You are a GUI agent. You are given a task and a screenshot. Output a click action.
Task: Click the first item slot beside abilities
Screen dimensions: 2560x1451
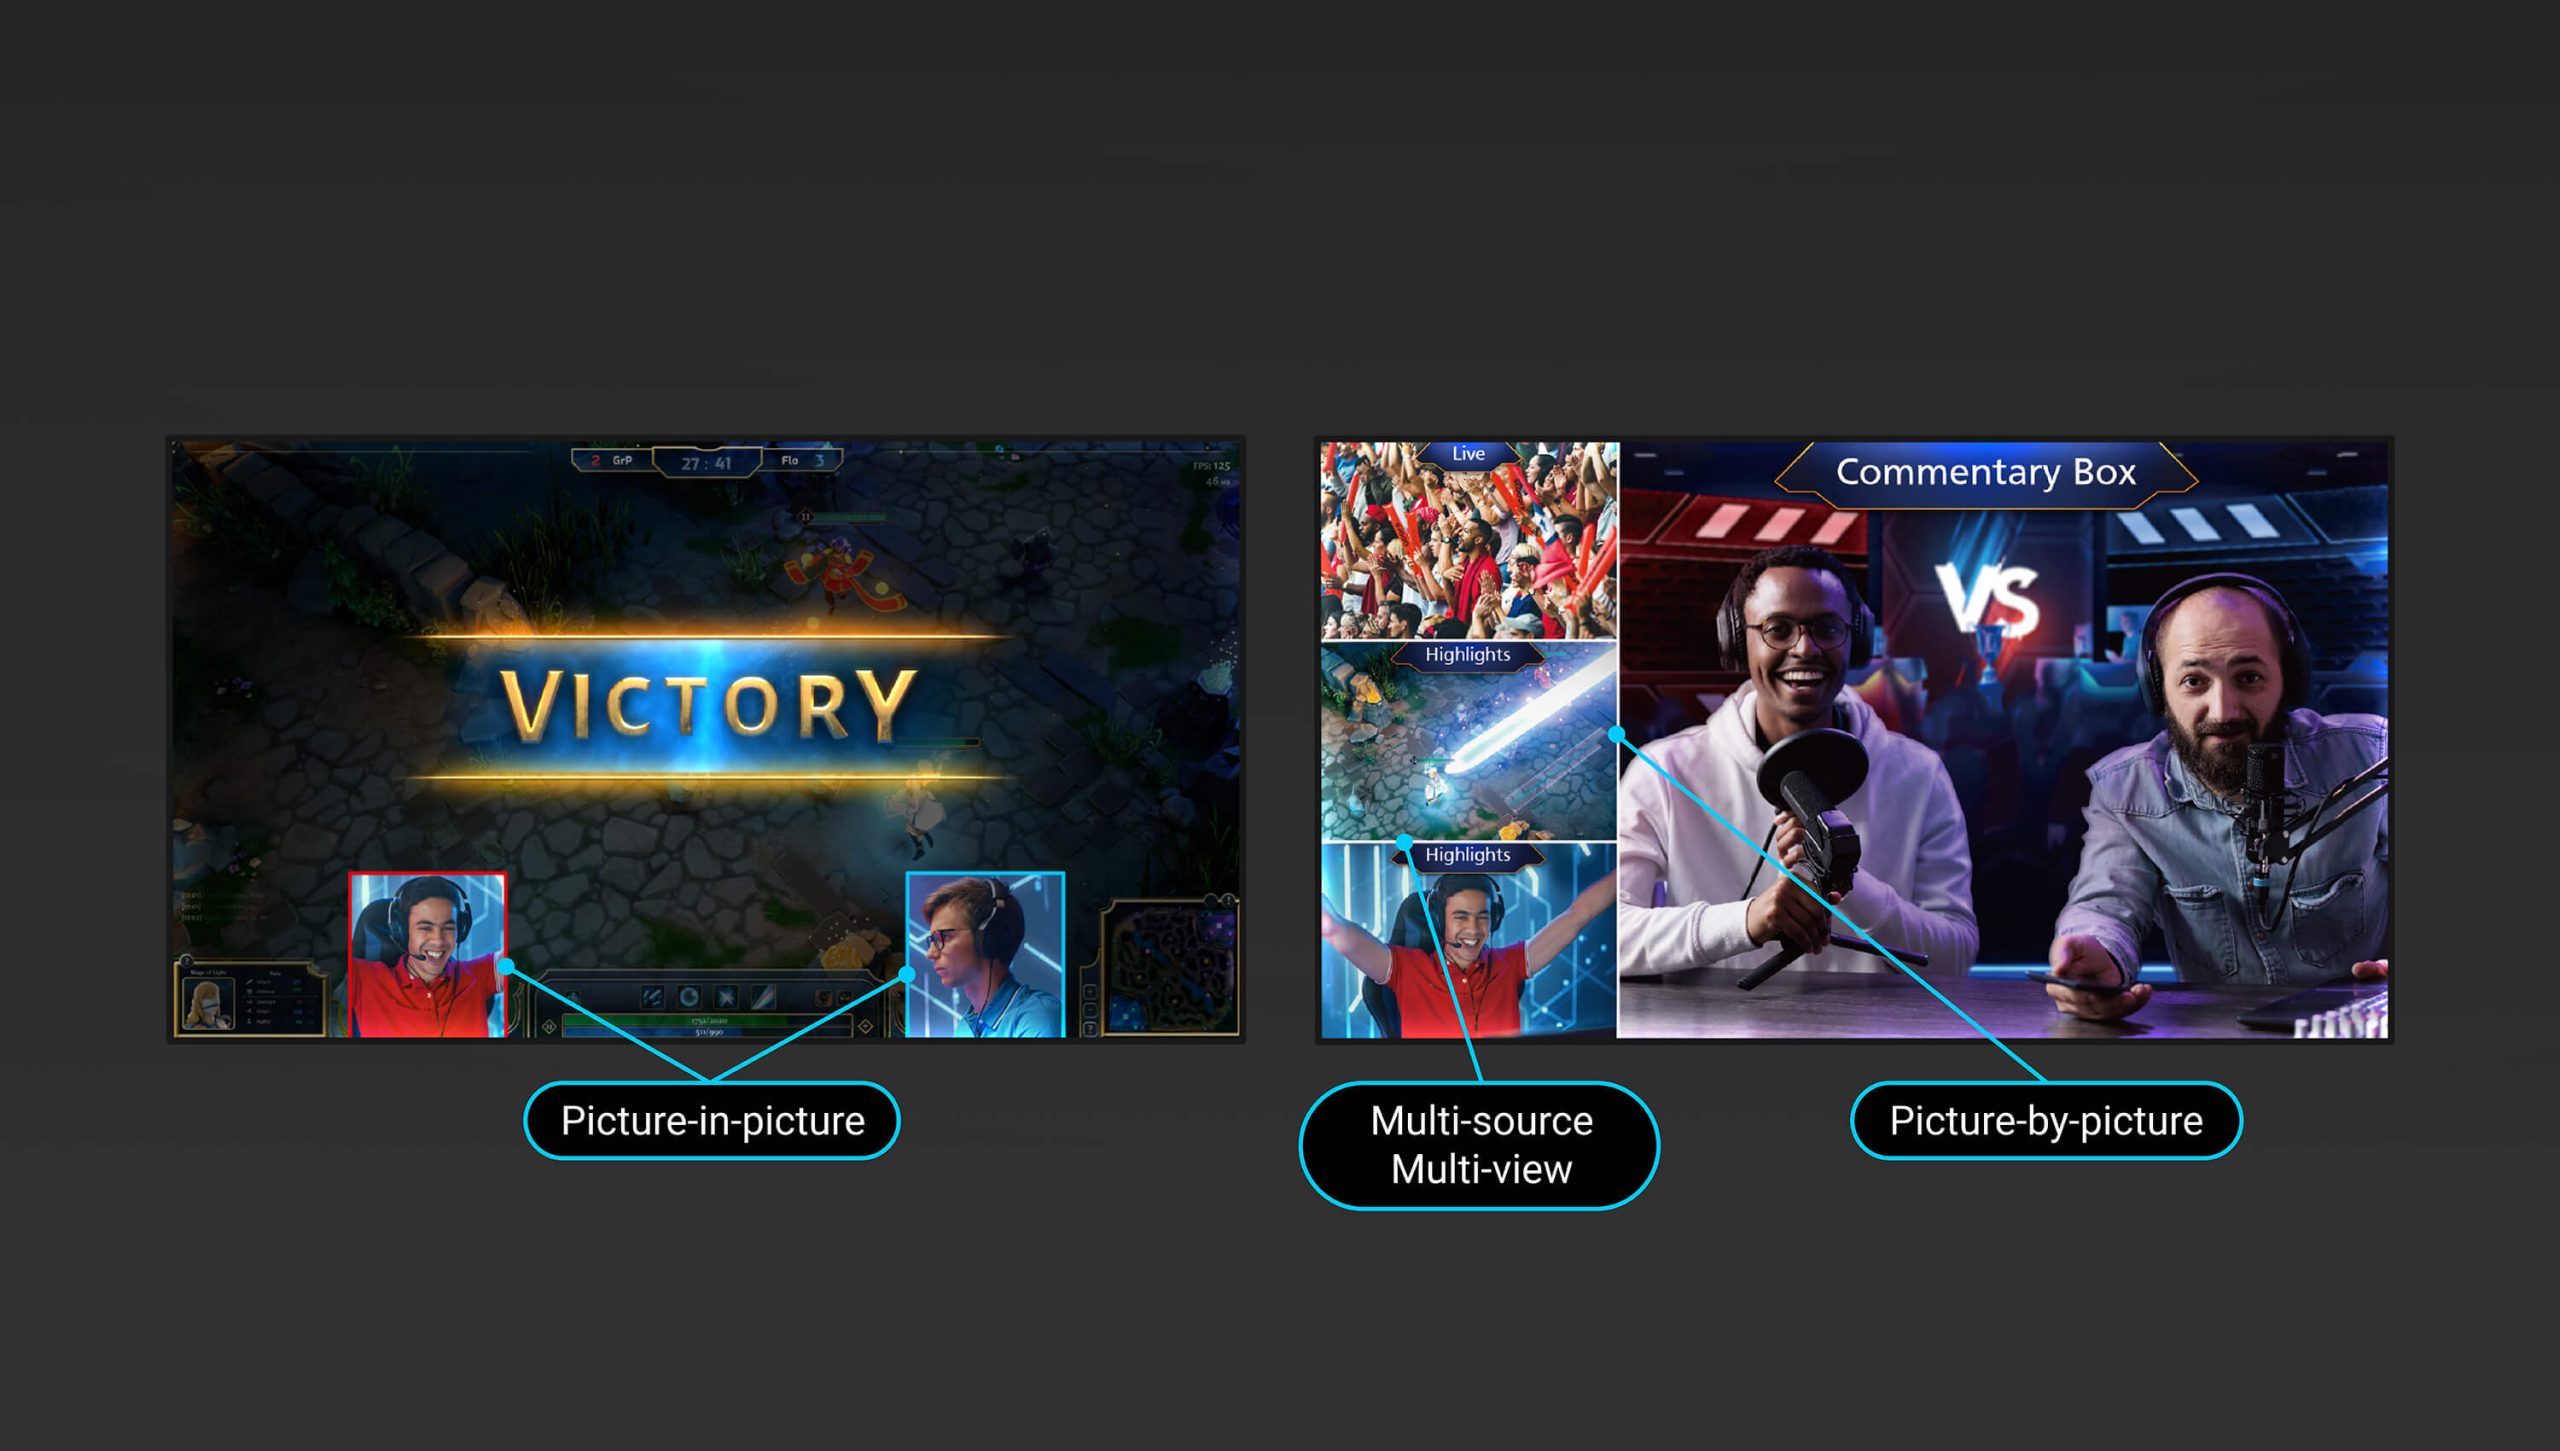coord(823,998)
